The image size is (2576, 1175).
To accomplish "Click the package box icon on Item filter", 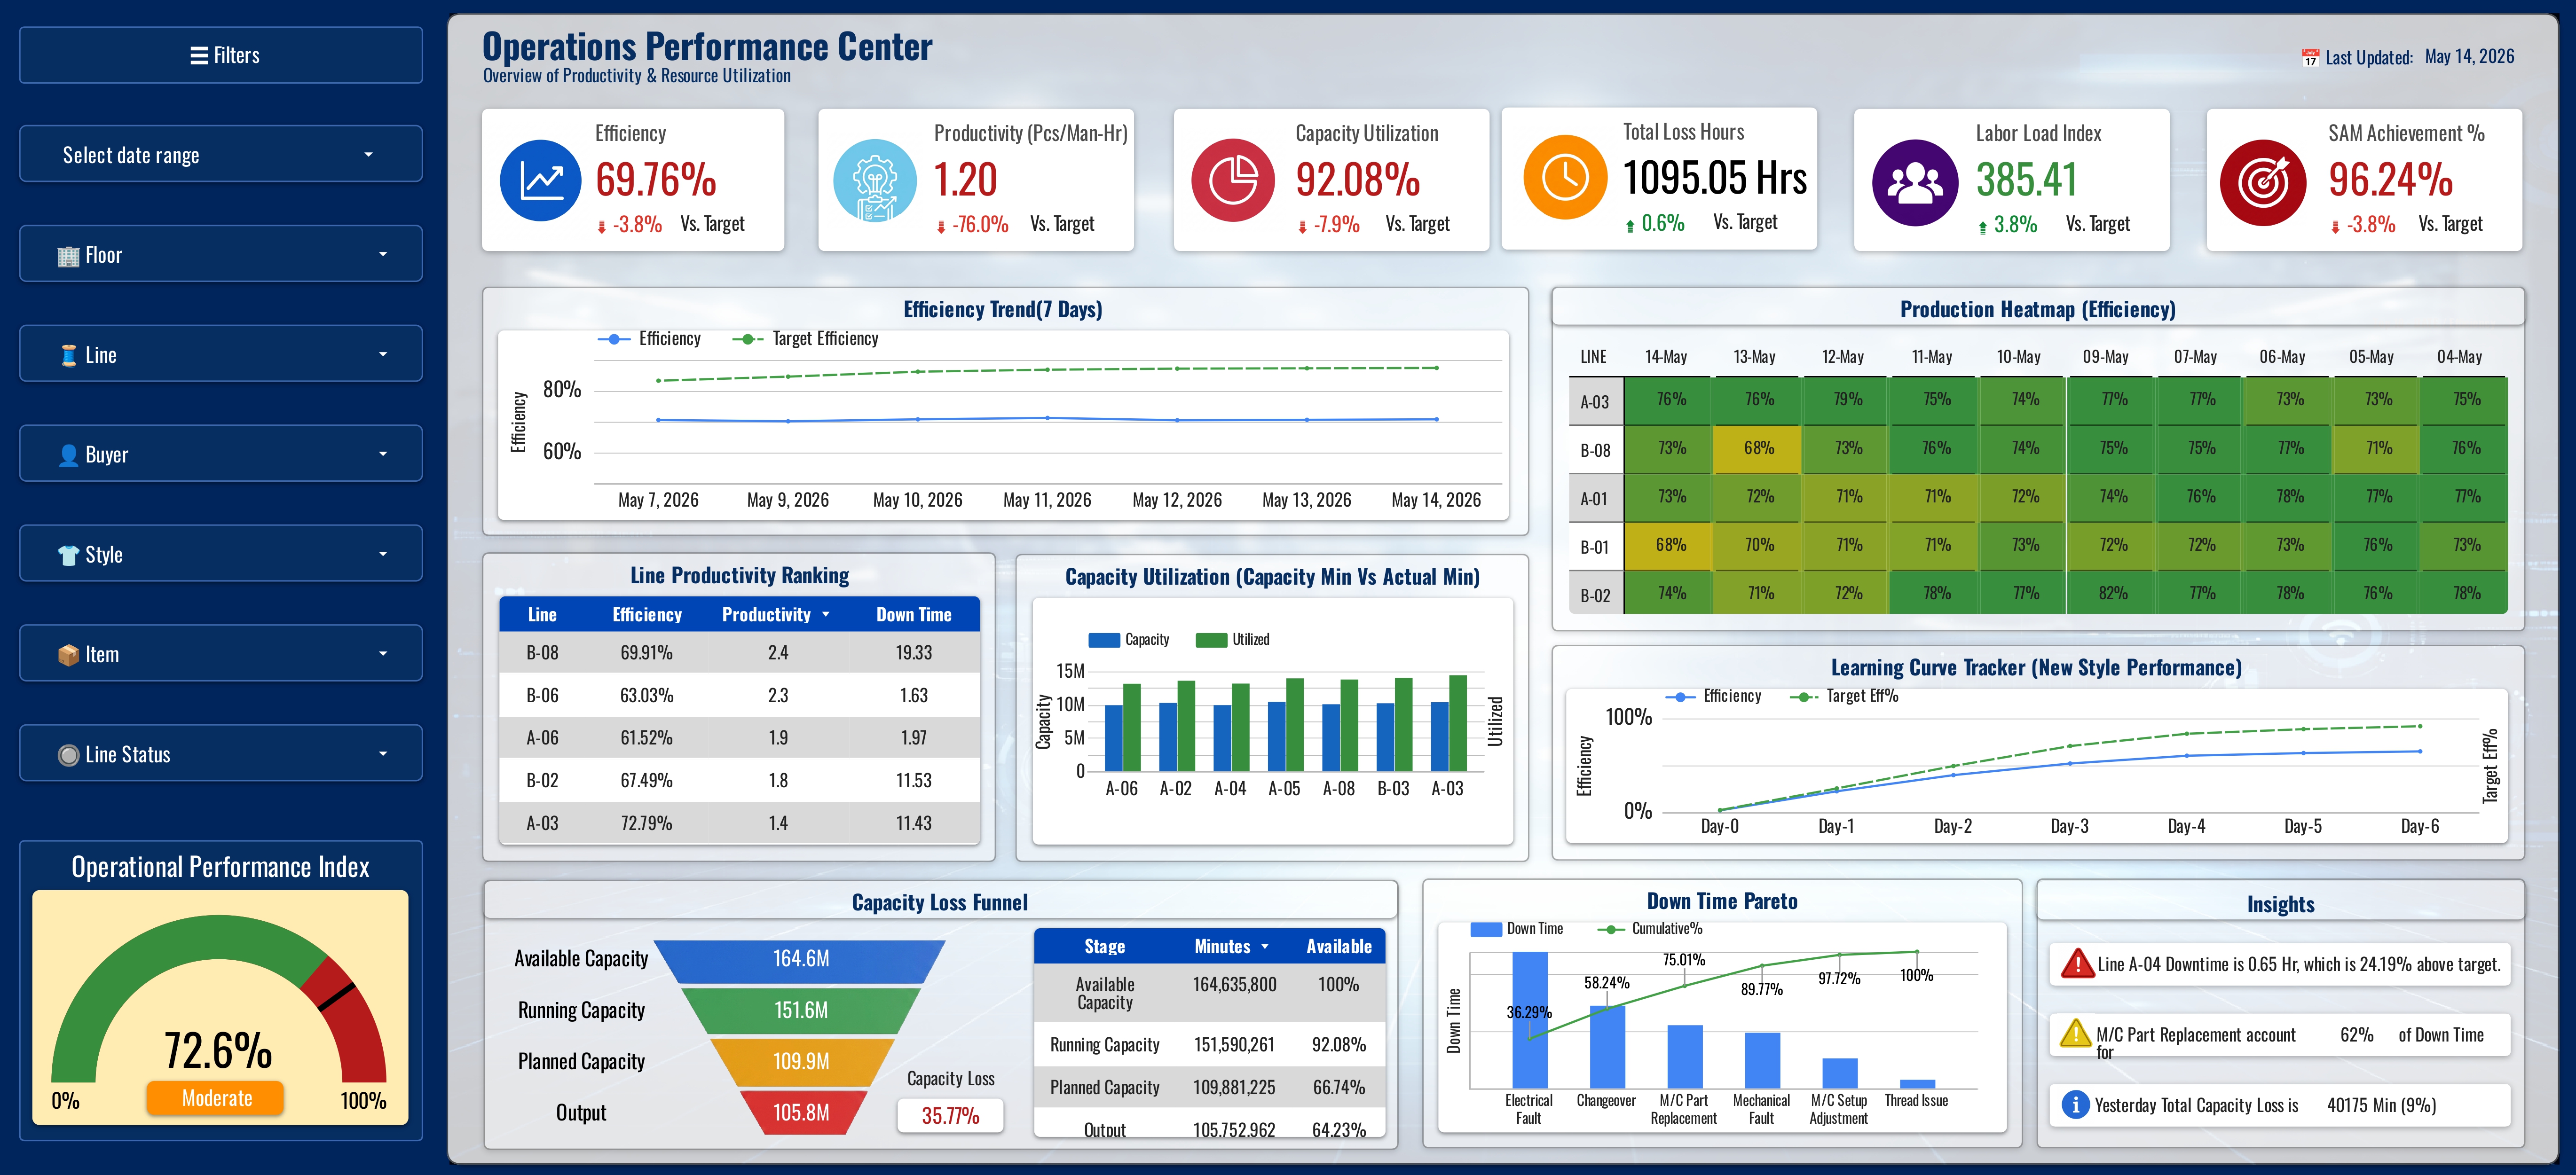I will point(68,655).
